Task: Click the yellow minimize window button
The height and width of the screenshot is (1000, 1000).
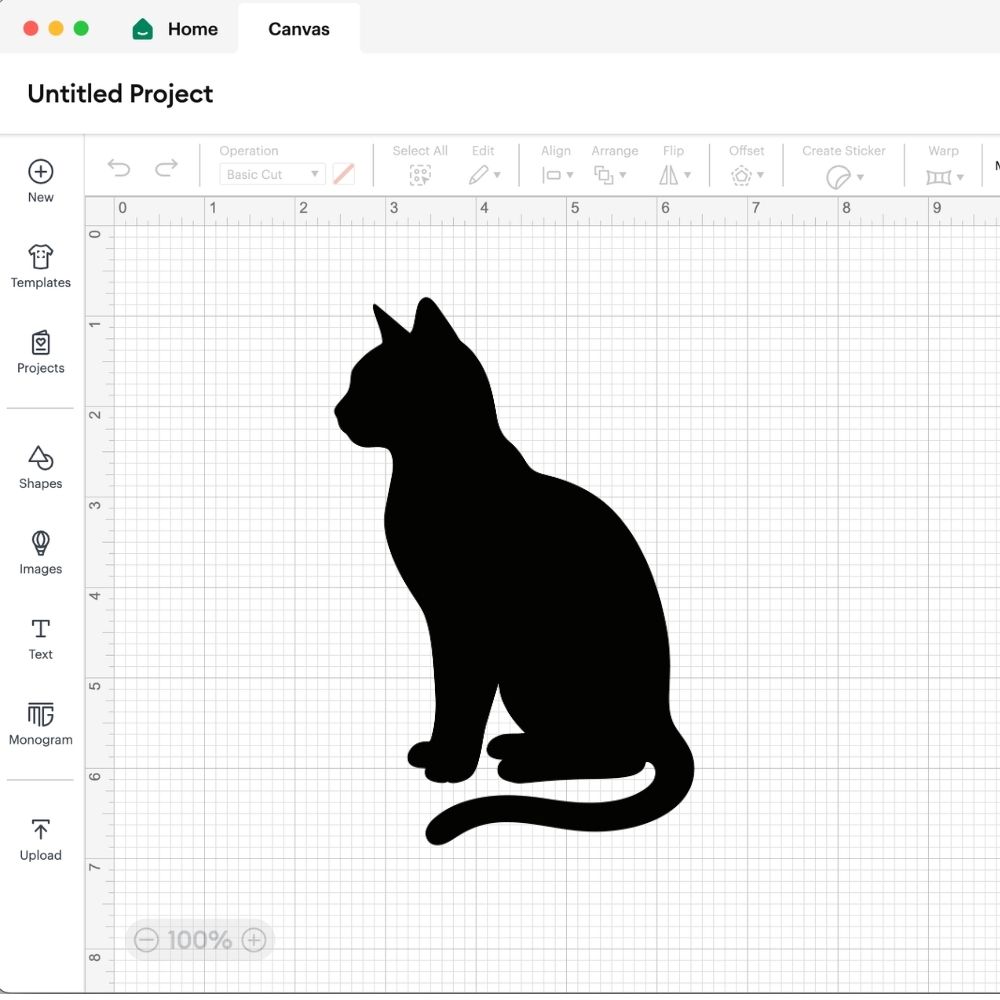Action: click(56, 29)
